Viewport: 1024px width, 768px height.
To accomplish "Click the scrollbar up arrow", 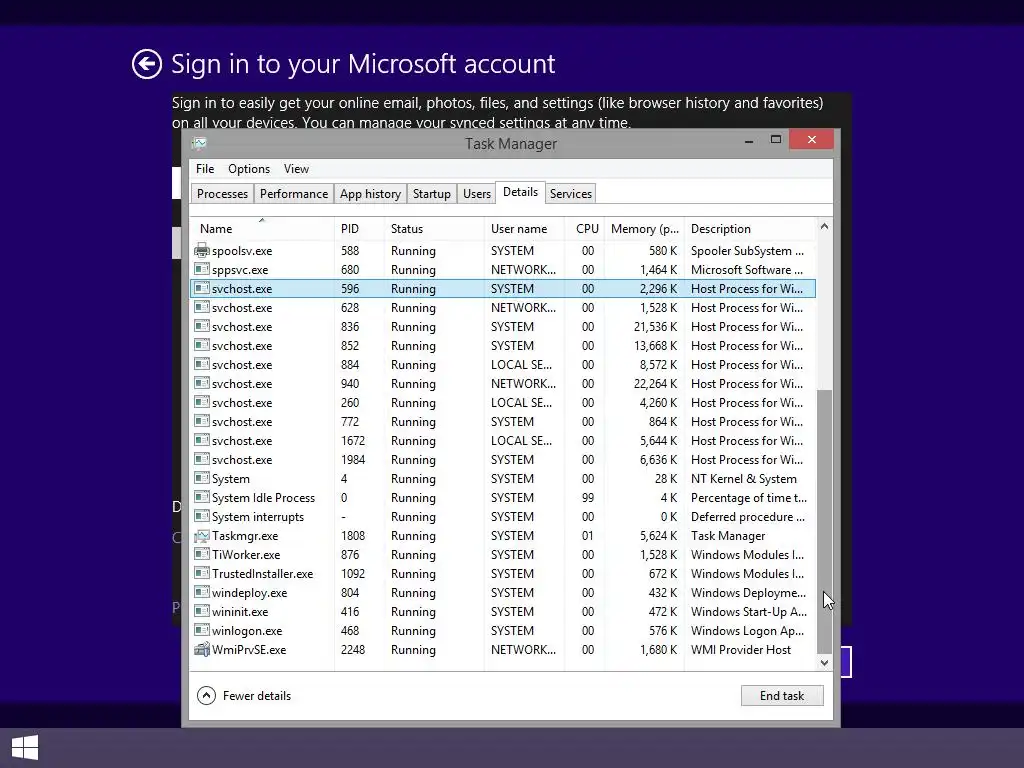I will 824,227.
